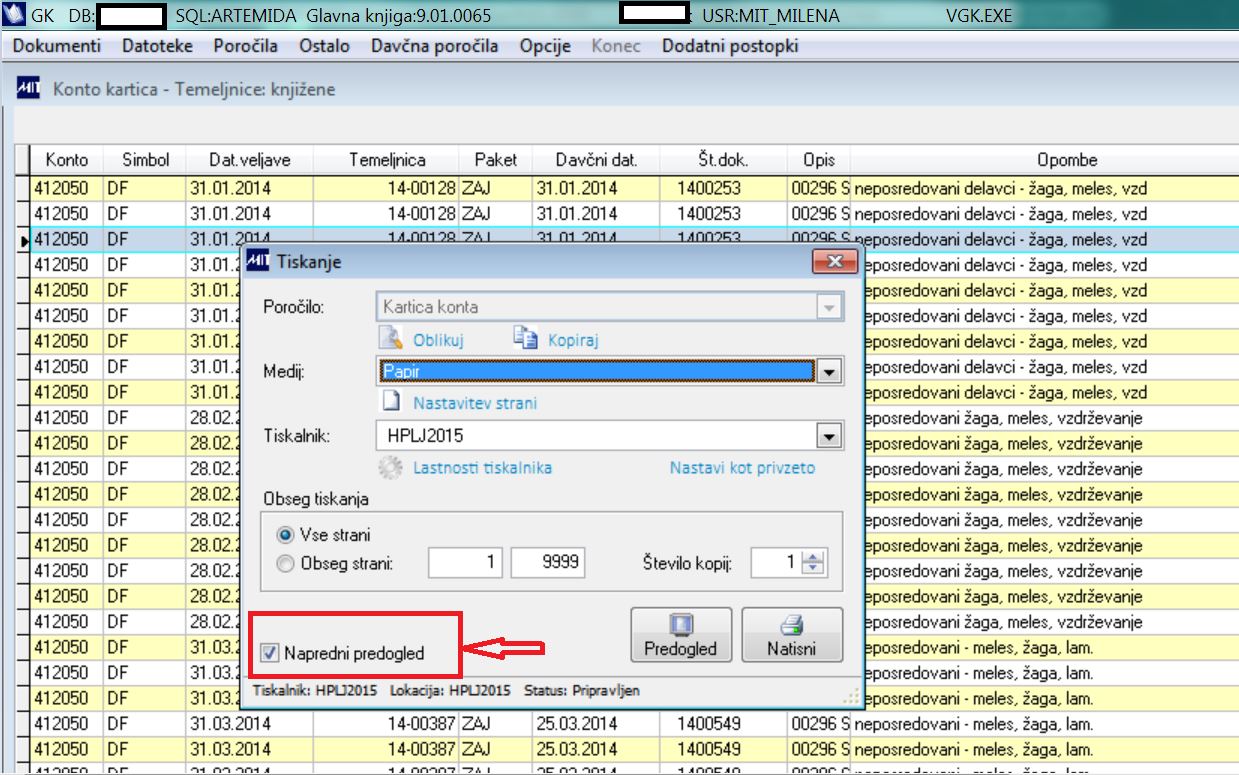The width and height of the screenshot is (1239, 775).
Task: Click the Lastnosti tiskalnika gear icon
Action: tap(391, 467)
